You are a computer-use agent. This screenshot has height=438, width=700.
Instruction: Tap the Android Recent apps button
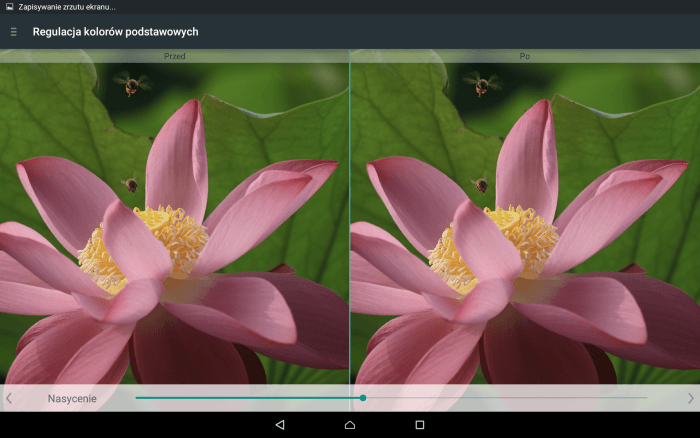[420, 425]
